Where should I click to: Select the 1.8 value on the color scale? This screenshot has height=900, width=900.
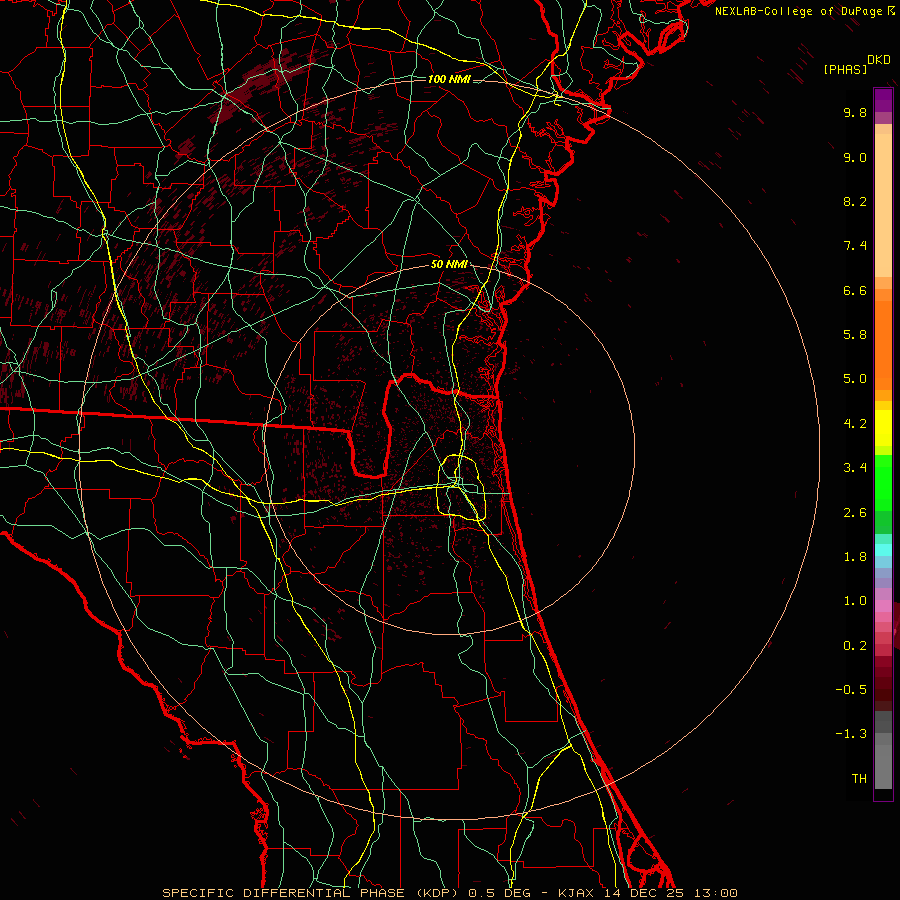coord(855,557)
